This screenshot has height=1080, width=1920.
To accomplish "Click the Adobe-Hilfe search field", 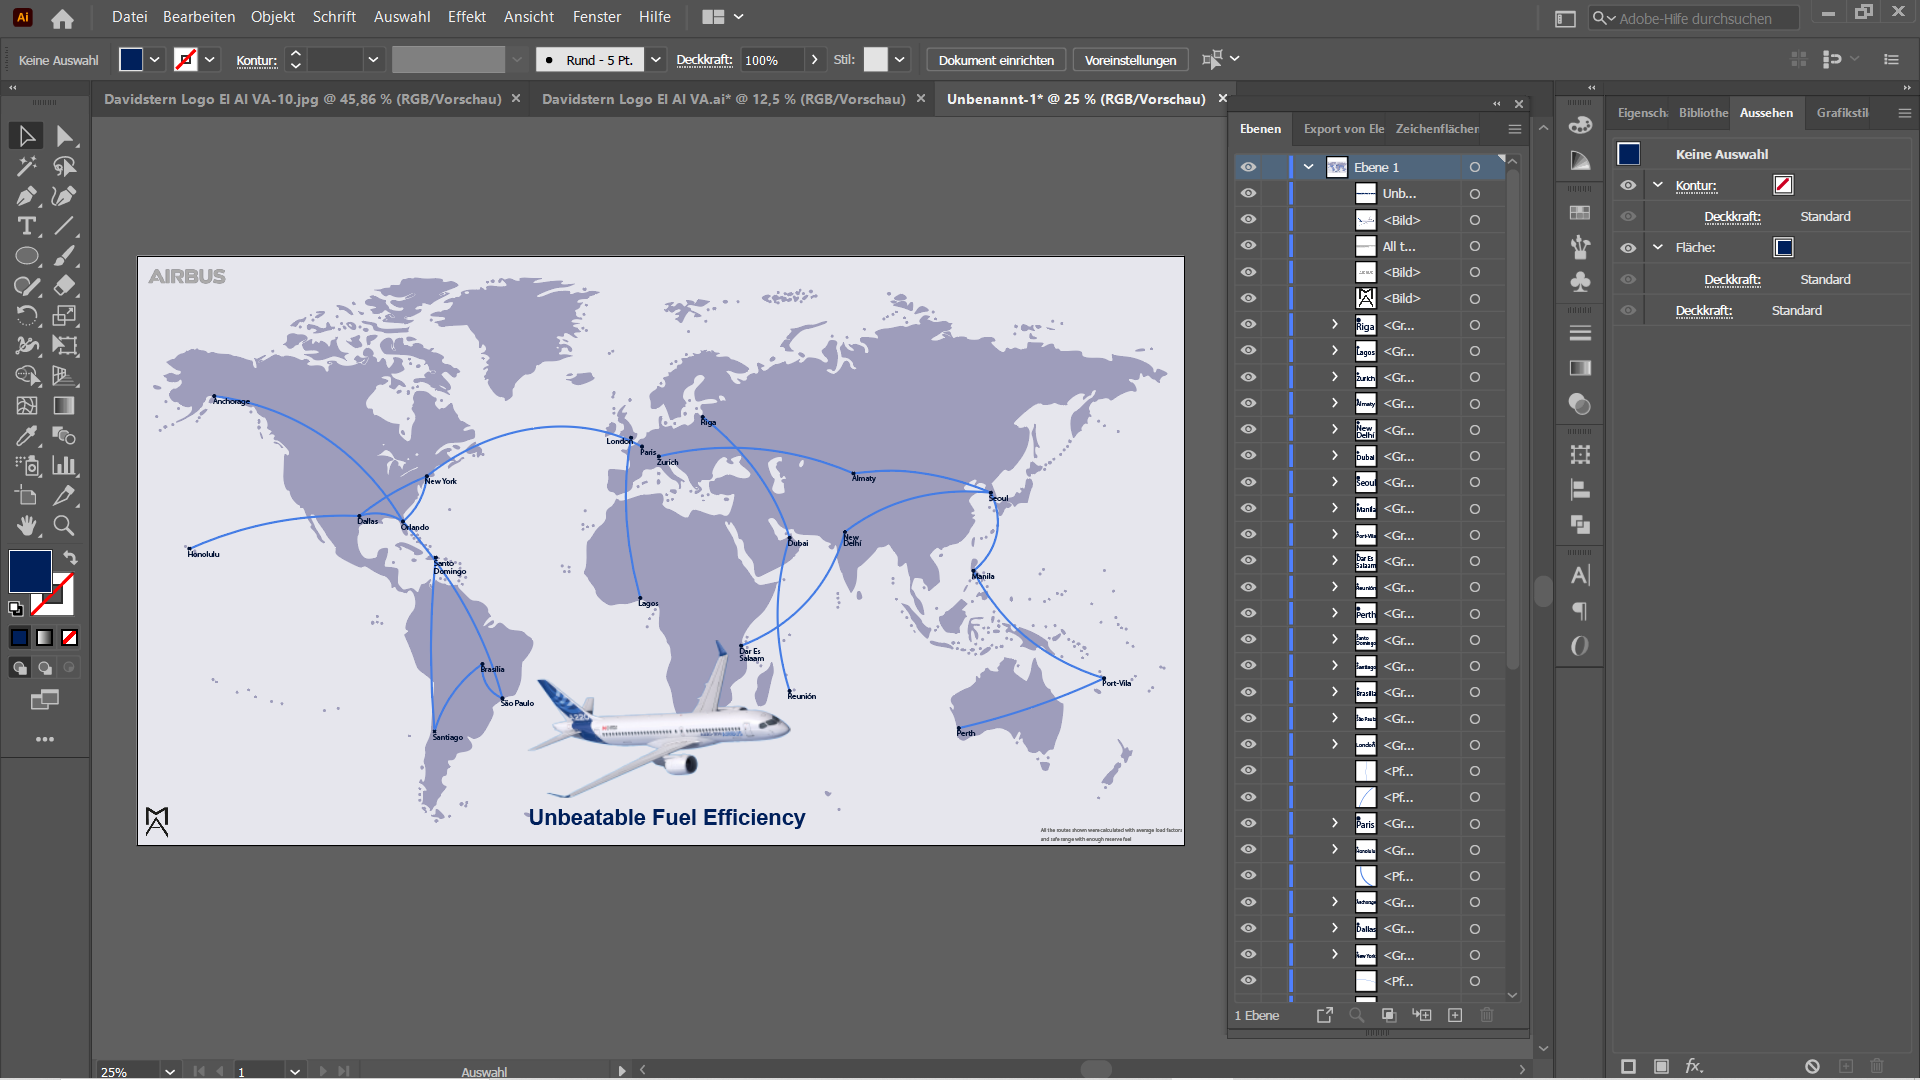I will pos(1705,18).
